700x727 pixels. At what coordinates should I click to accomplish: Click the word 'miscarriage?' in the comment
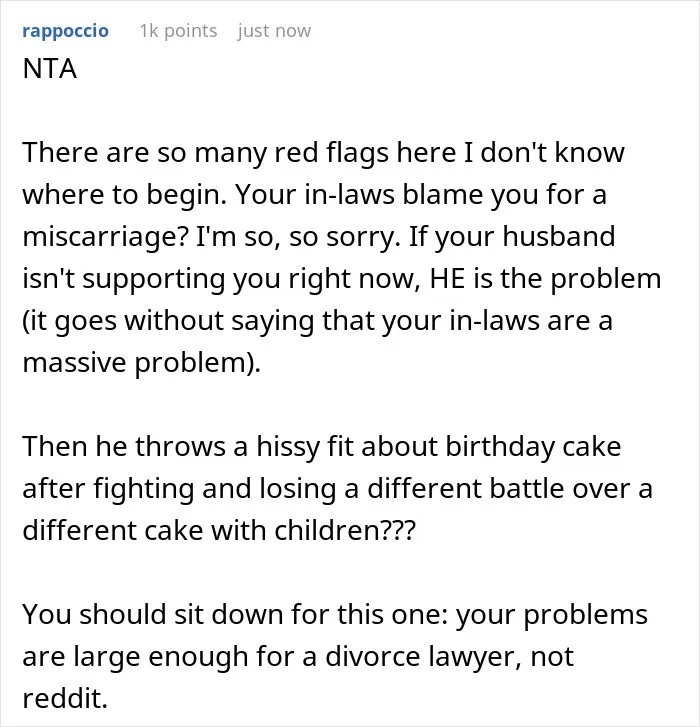pos(106,236)
